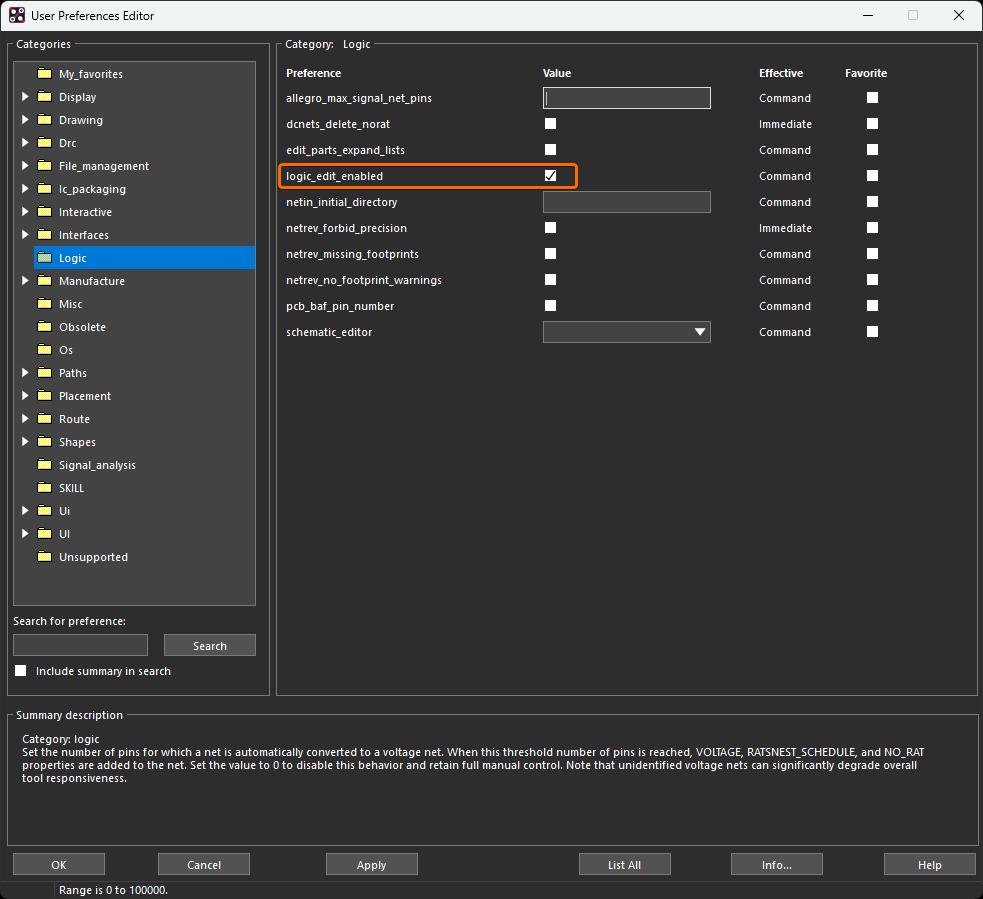Select the Placement category
Screen dimensions: 983x899
[84, 396]
